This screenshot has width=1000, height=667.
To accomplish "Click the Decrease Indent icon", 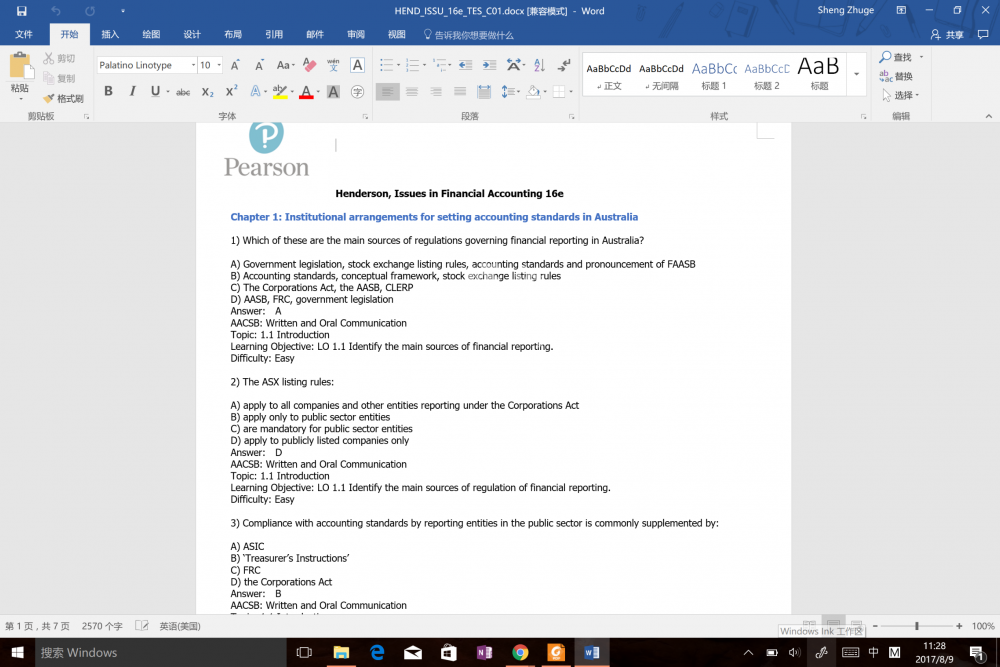I will [464, 65].
